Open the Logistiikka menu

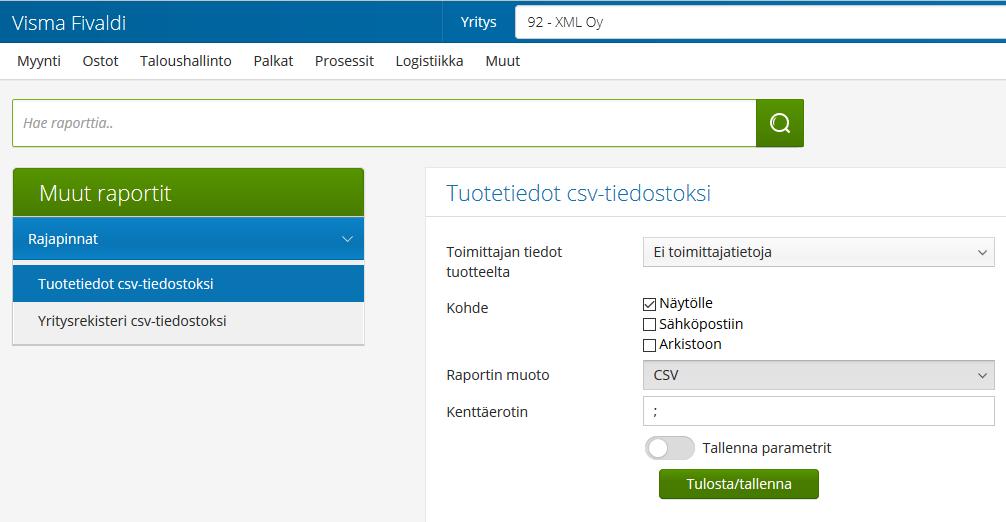tap(429, 61)
